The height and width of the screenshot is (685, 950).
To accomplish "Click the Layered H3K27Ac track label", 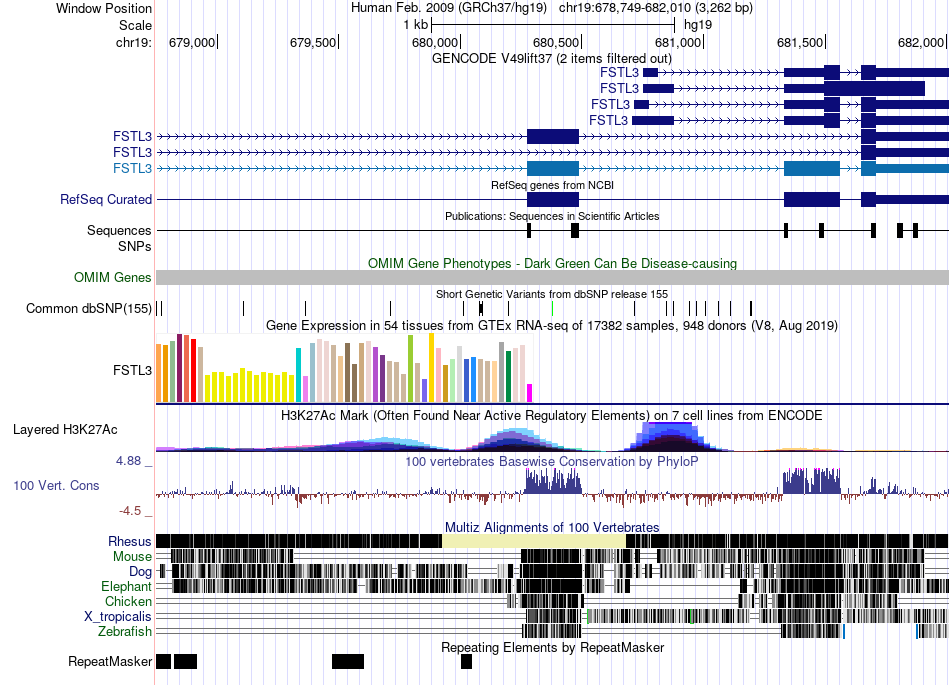I will click(x=65, y=429).
